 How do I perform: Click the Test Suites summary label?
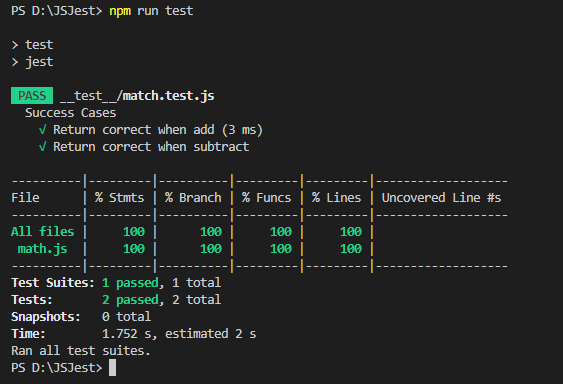tap(53, 283)
